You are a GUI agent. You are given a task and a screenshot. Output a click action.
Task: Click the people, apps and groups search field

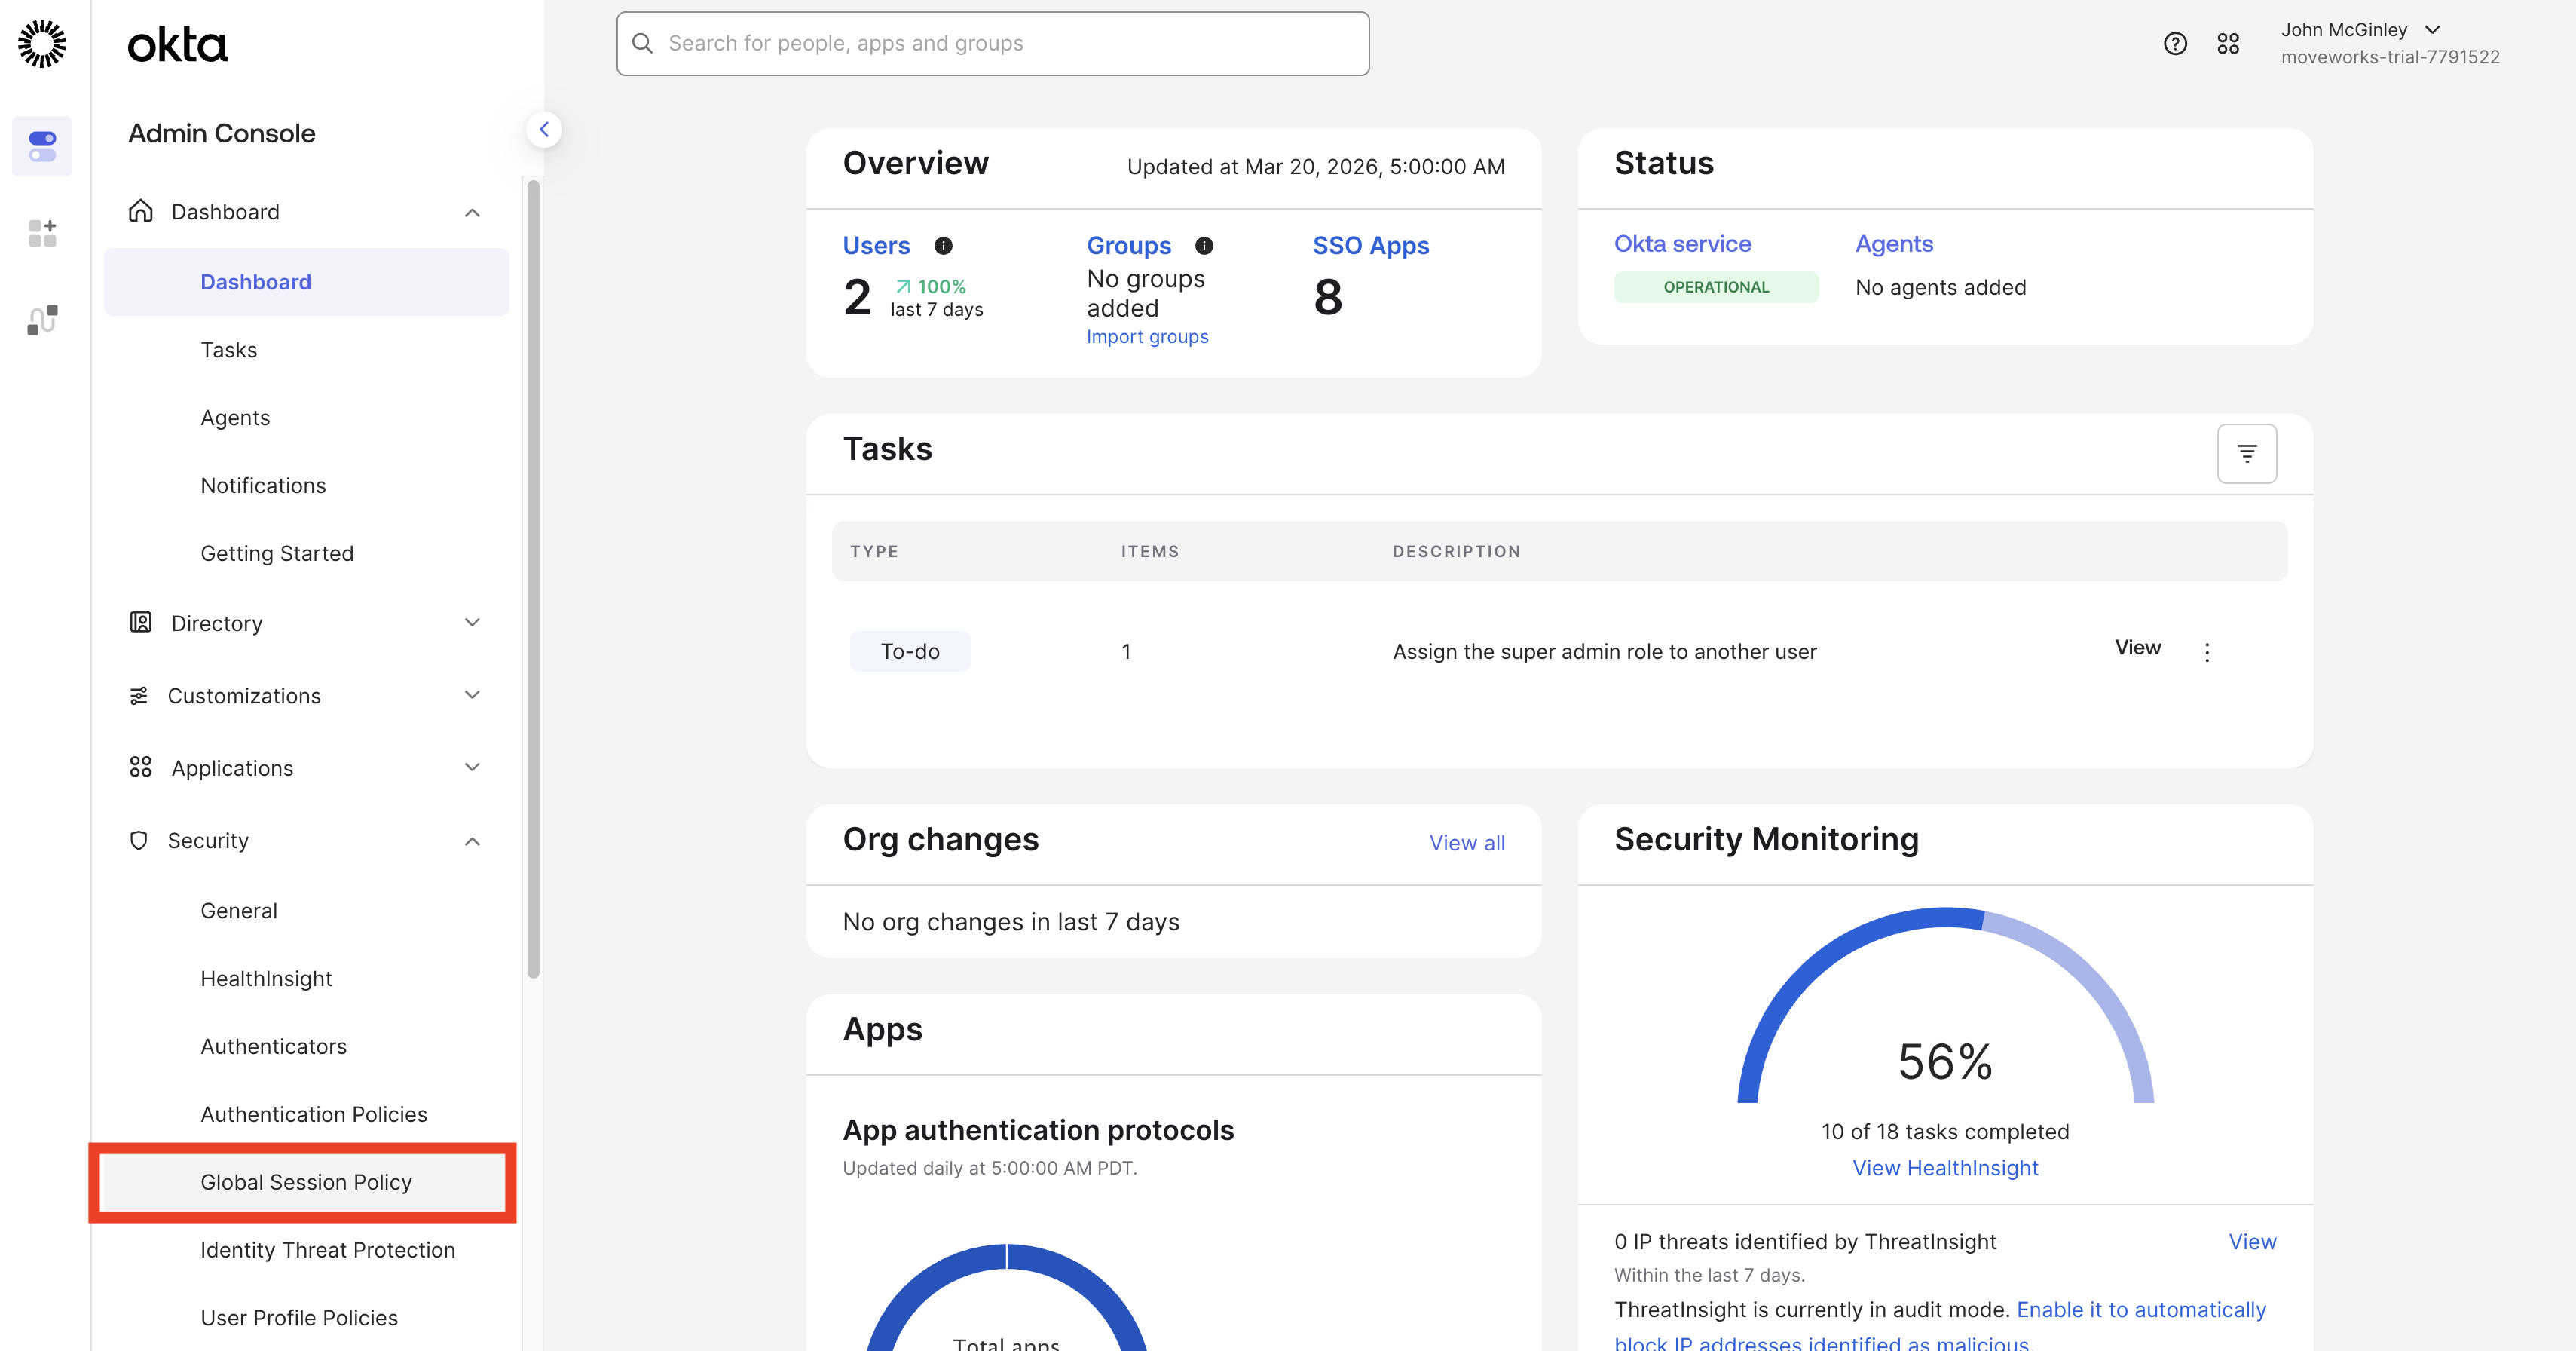(992, 43)
